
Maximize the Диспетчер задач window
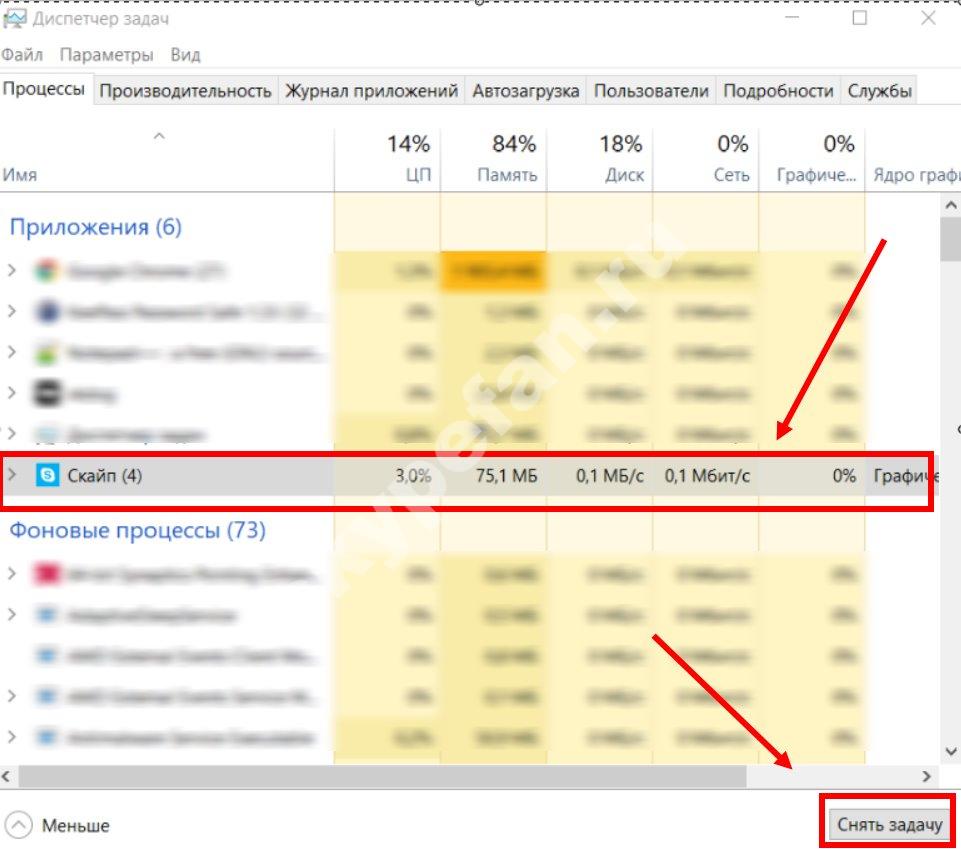tap(860, 18)
